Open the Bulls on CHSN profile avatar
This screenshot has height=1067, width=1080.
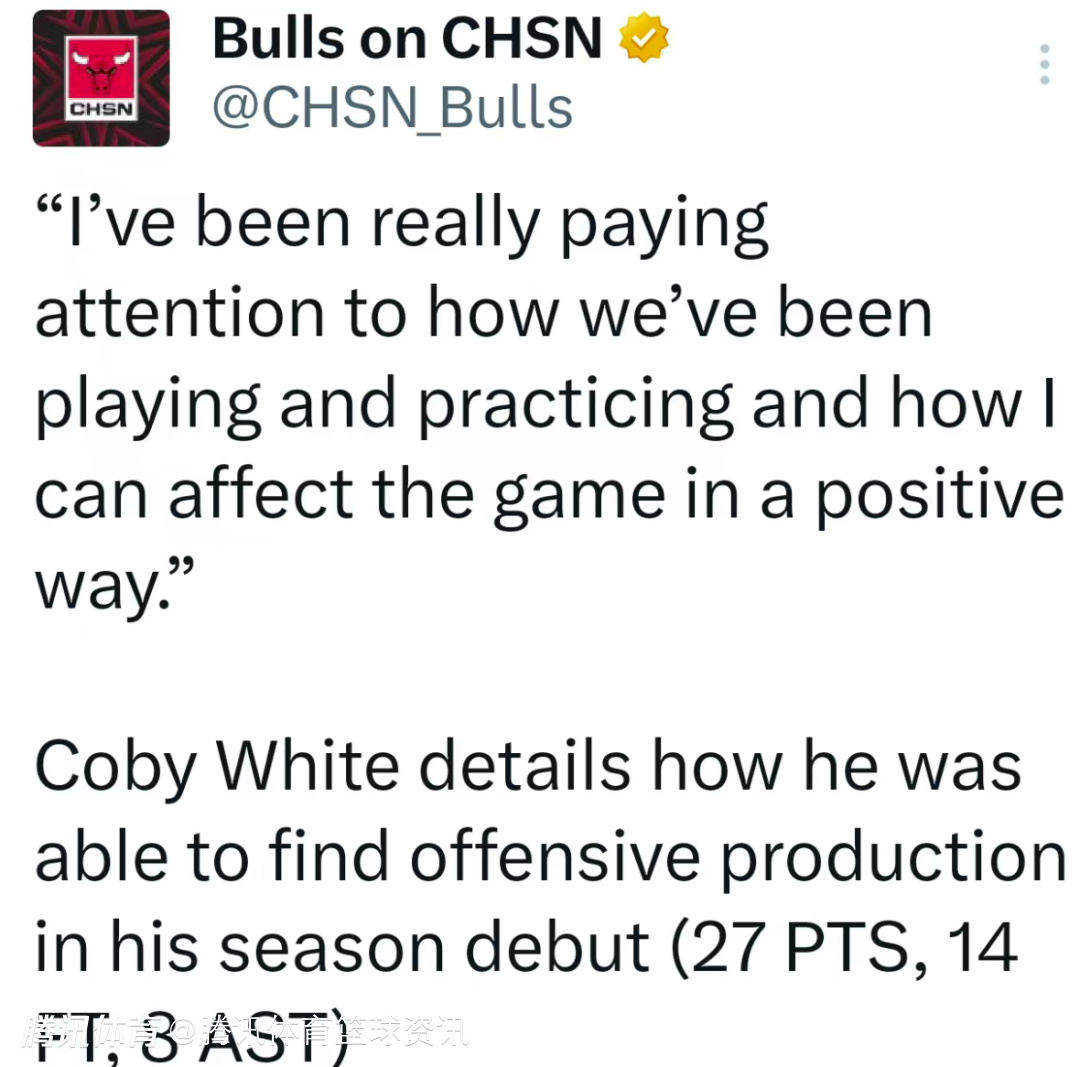[101, 78]
